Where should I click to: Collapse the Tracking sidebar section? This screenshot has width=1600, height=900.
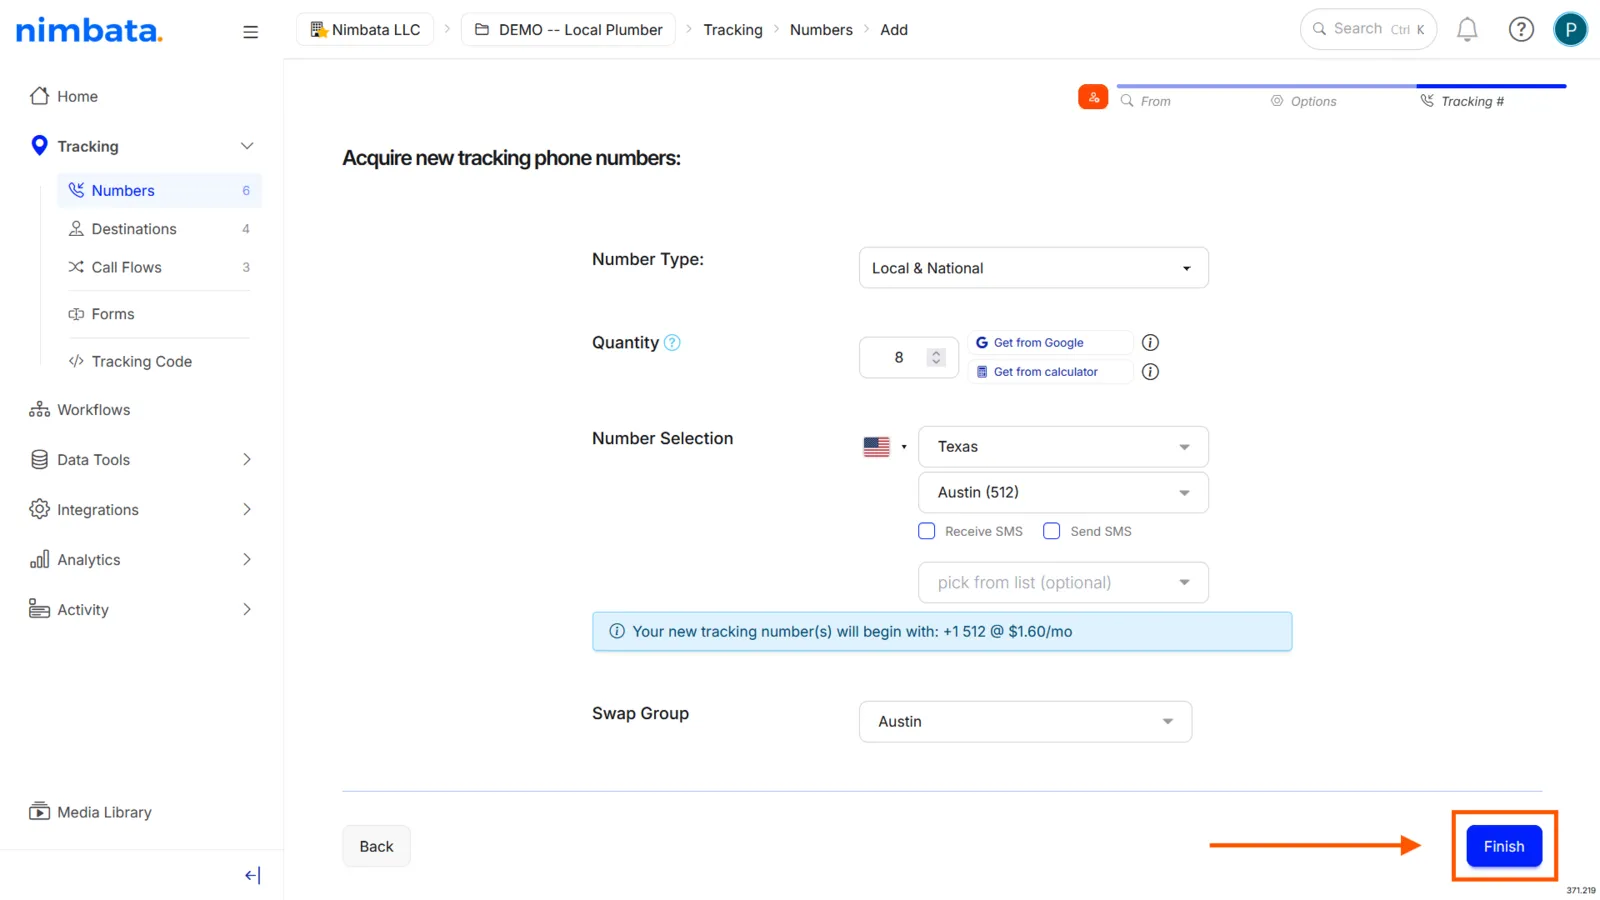click(x=246, y=146)
